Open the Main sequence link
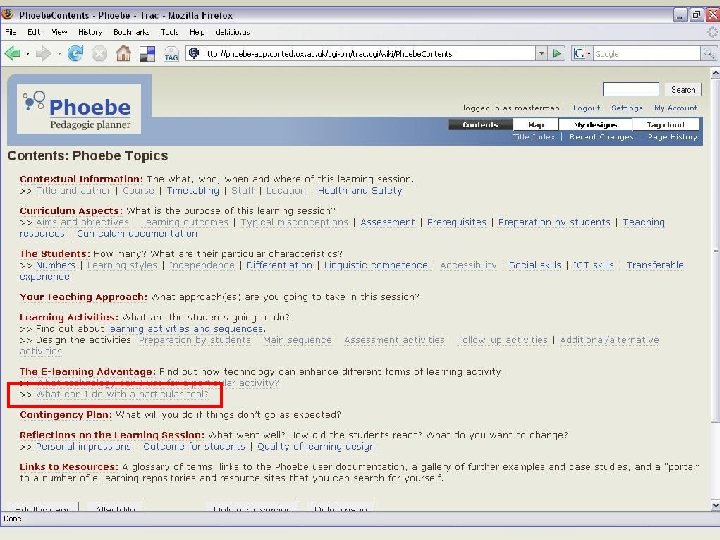 (x=298, y=340)
